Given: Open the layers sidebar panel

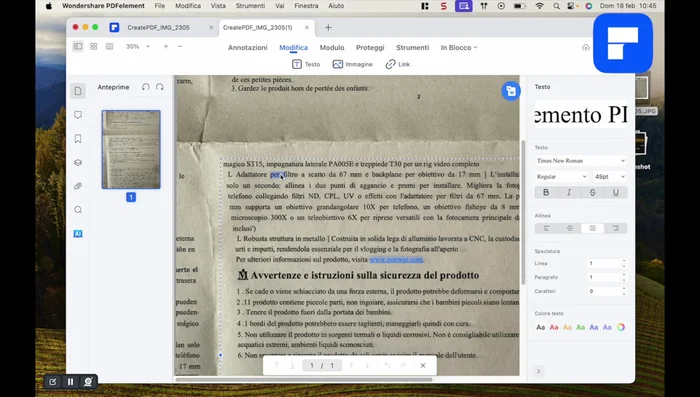Looking at the screenshot, I should pyautogui.click(x=78, y=163).
